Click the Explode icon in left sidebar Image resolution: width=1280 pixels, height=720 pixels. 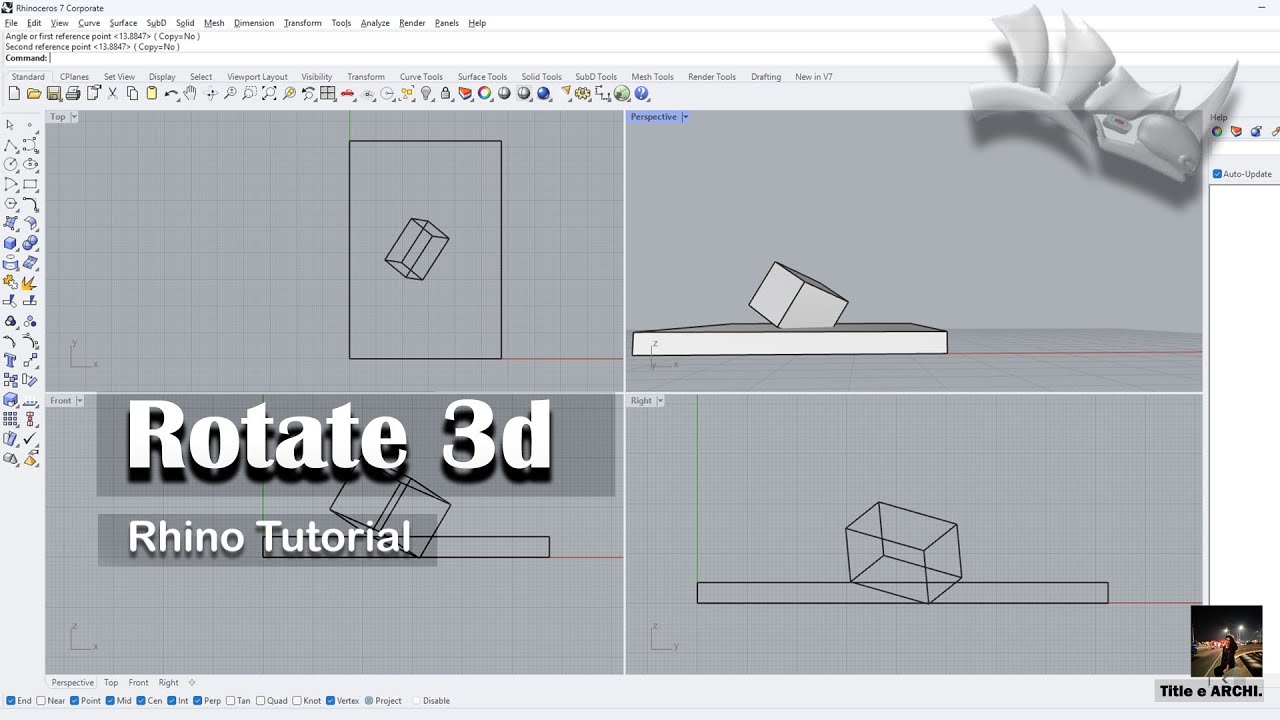30,282
